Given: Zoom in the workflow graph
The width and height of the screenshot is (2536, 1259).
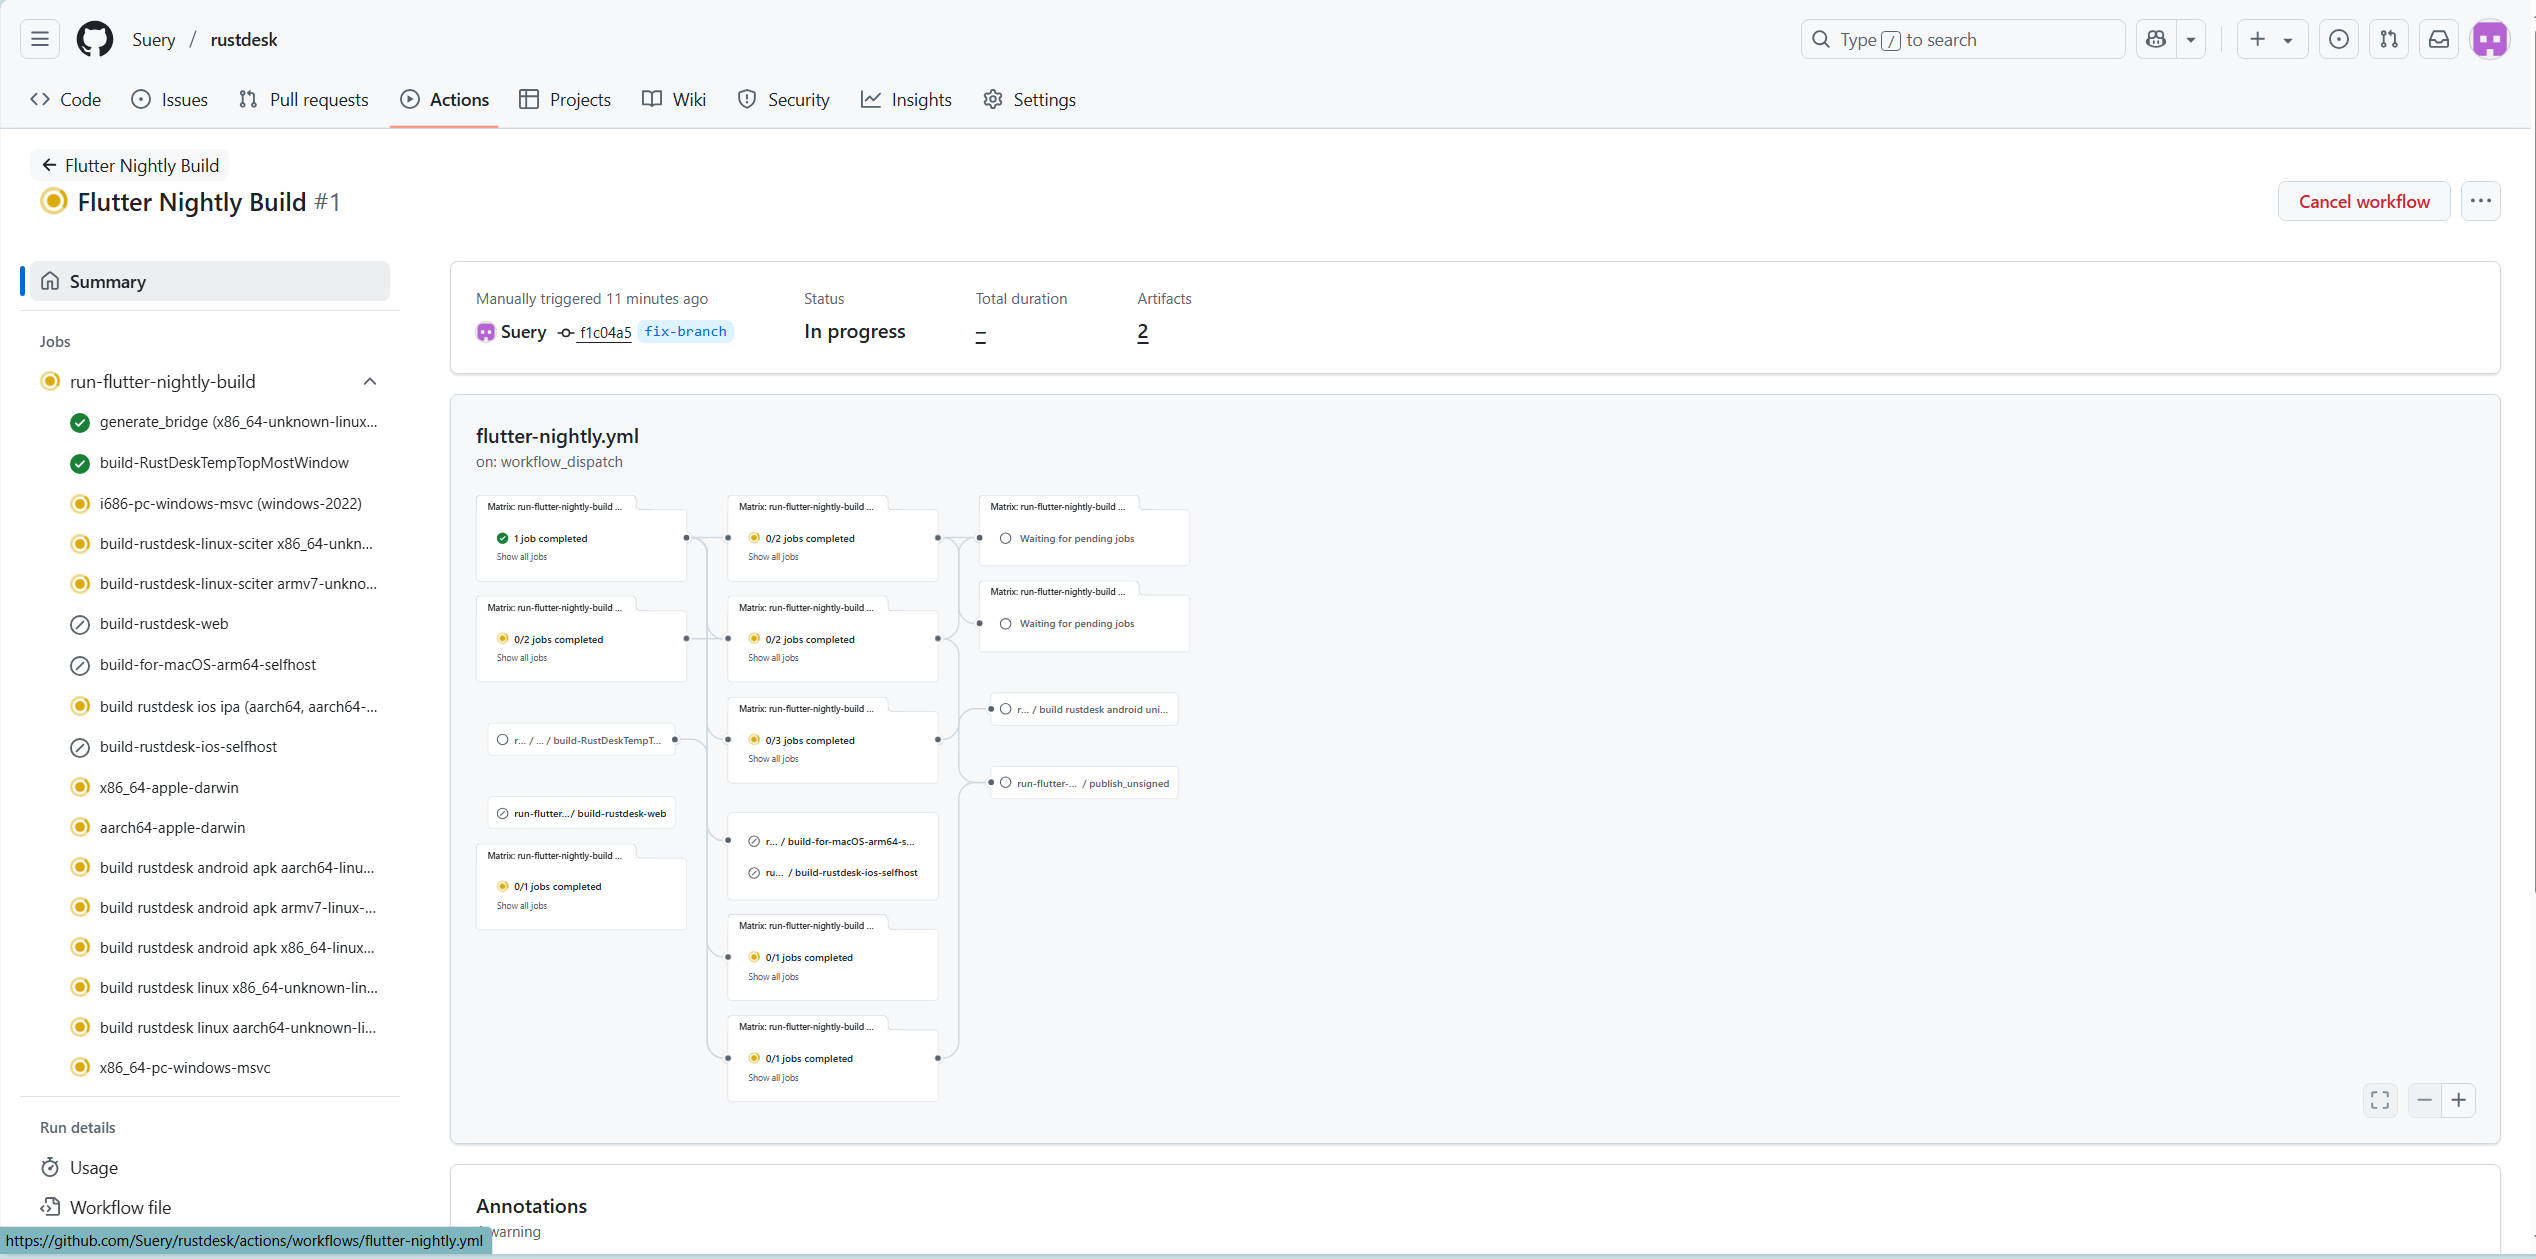Looking at the screenshot, I should 2458,1100.
